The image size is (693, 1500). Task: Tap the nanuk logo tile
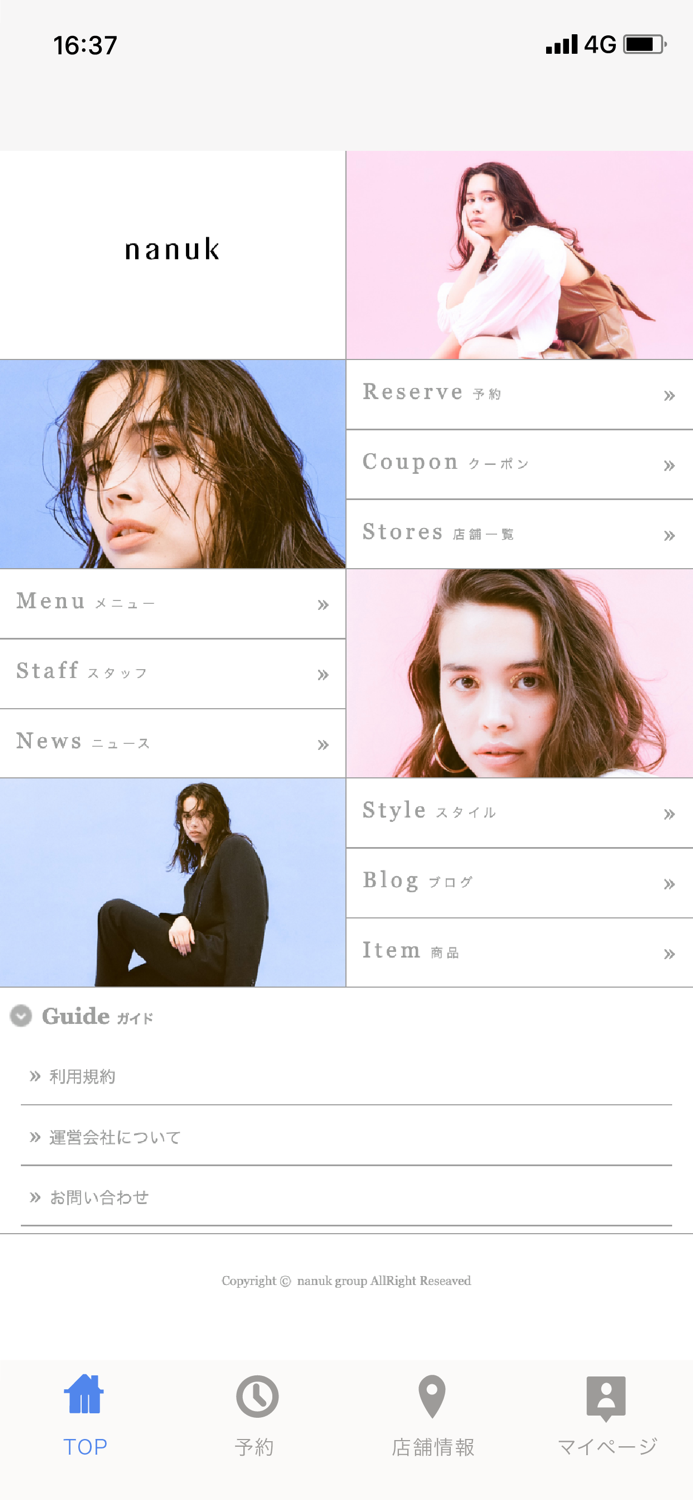(x=173, y=255)
